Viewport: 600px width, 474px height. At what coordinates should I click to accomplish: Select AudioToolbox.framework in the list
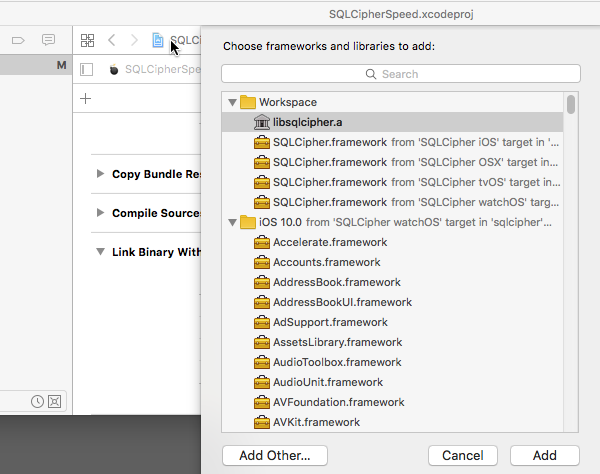coord(392,362)
